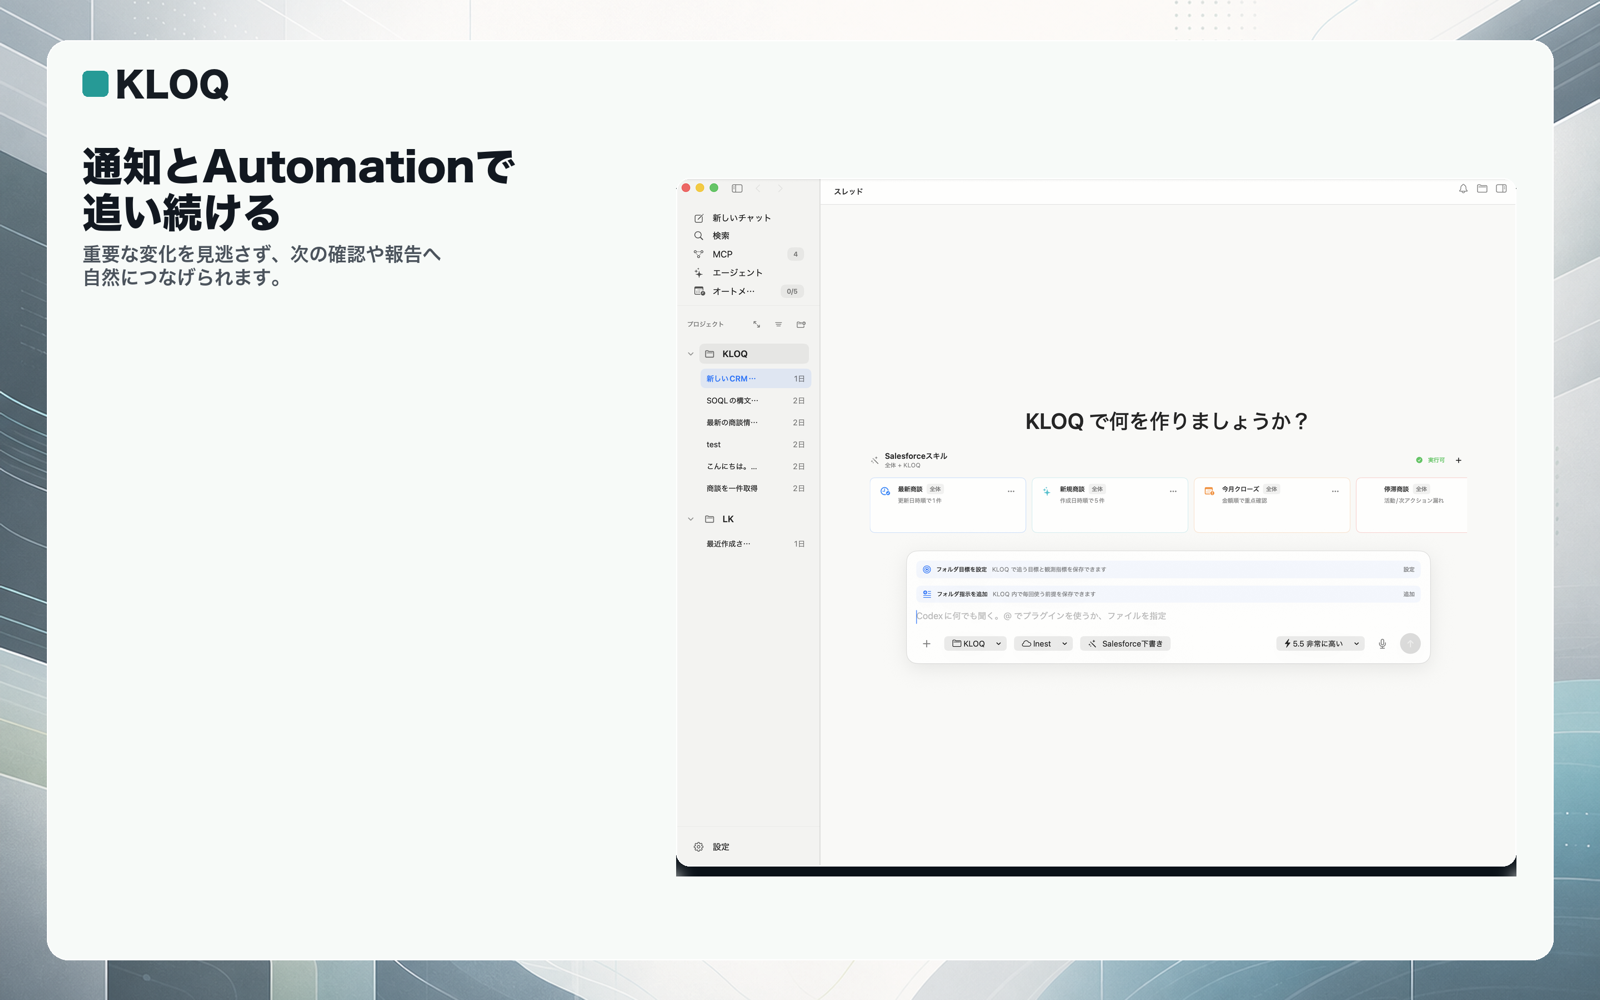1600x1000 pixels.
Task: Open the 最新の商談情… thread
Action: click(756, 423)
